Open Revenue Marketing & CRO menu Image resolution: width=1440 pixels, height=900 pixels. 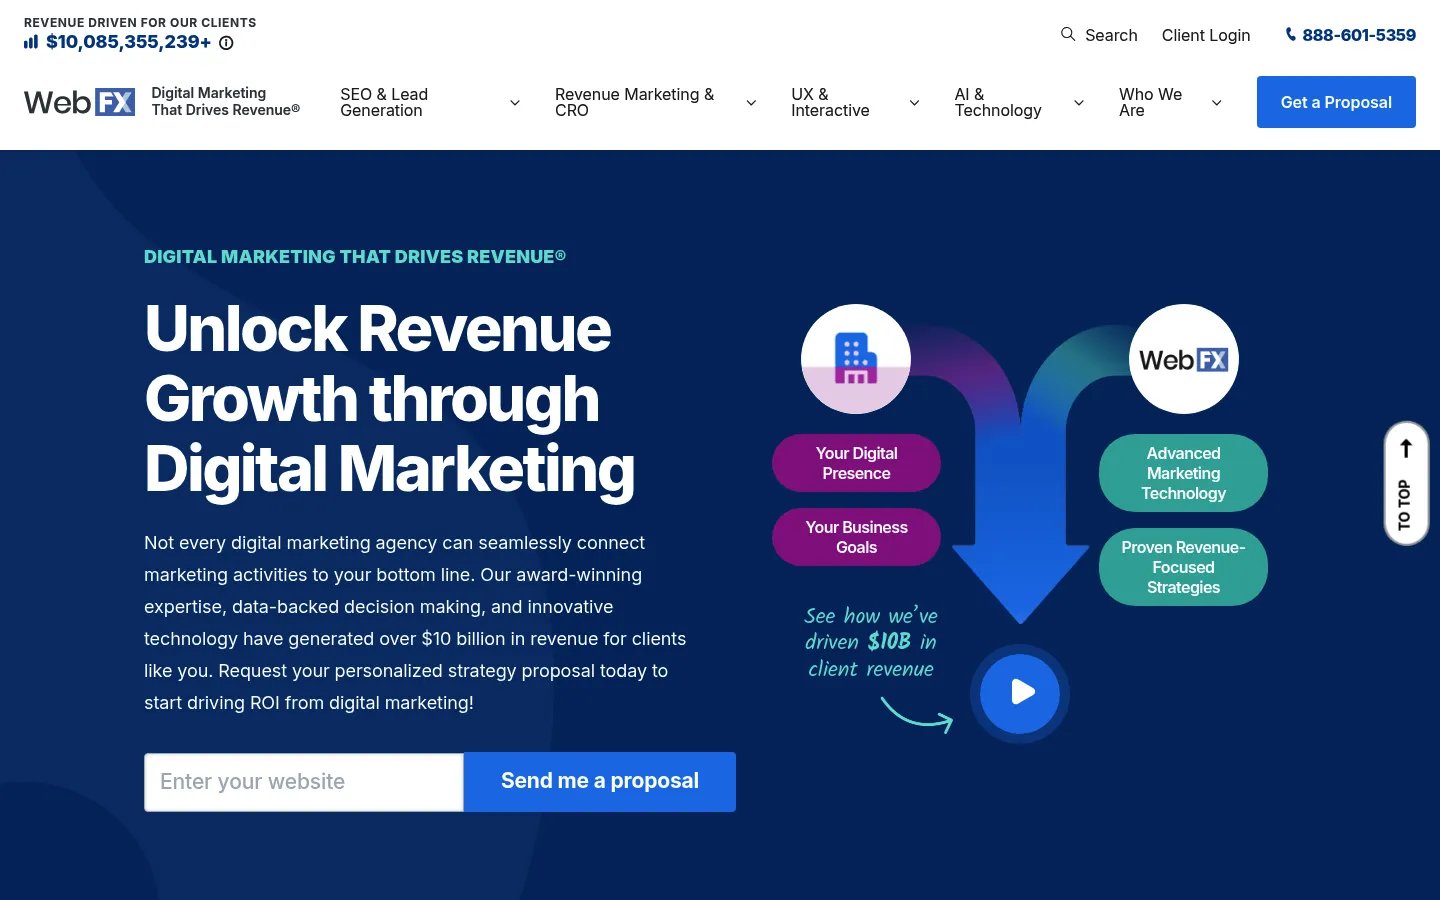pos(635,102)
